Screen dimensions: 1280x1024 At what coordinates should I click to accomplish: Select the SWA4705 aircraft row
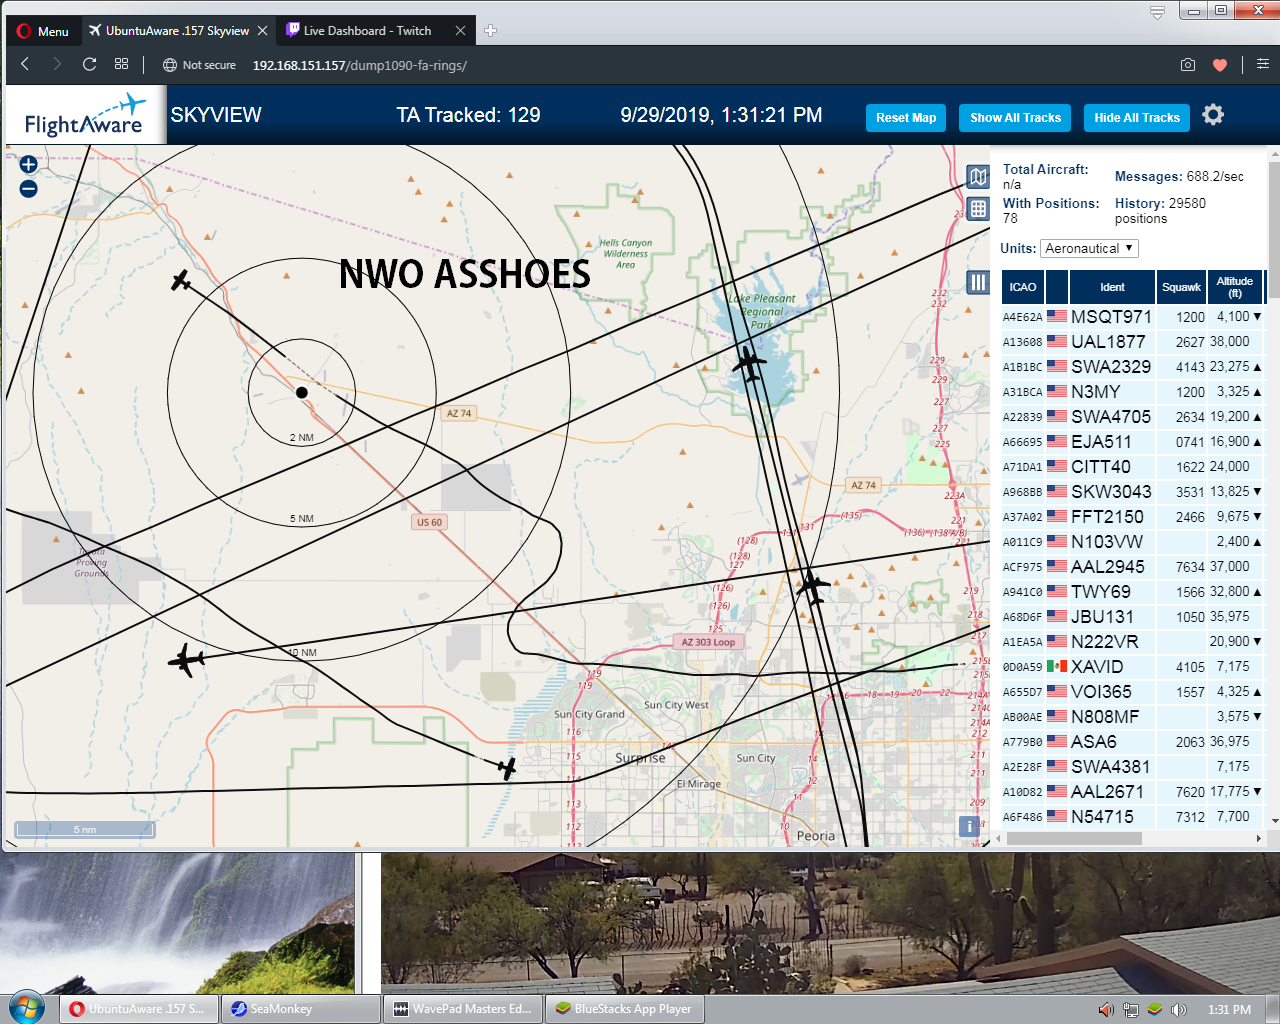click(1132, 417)
